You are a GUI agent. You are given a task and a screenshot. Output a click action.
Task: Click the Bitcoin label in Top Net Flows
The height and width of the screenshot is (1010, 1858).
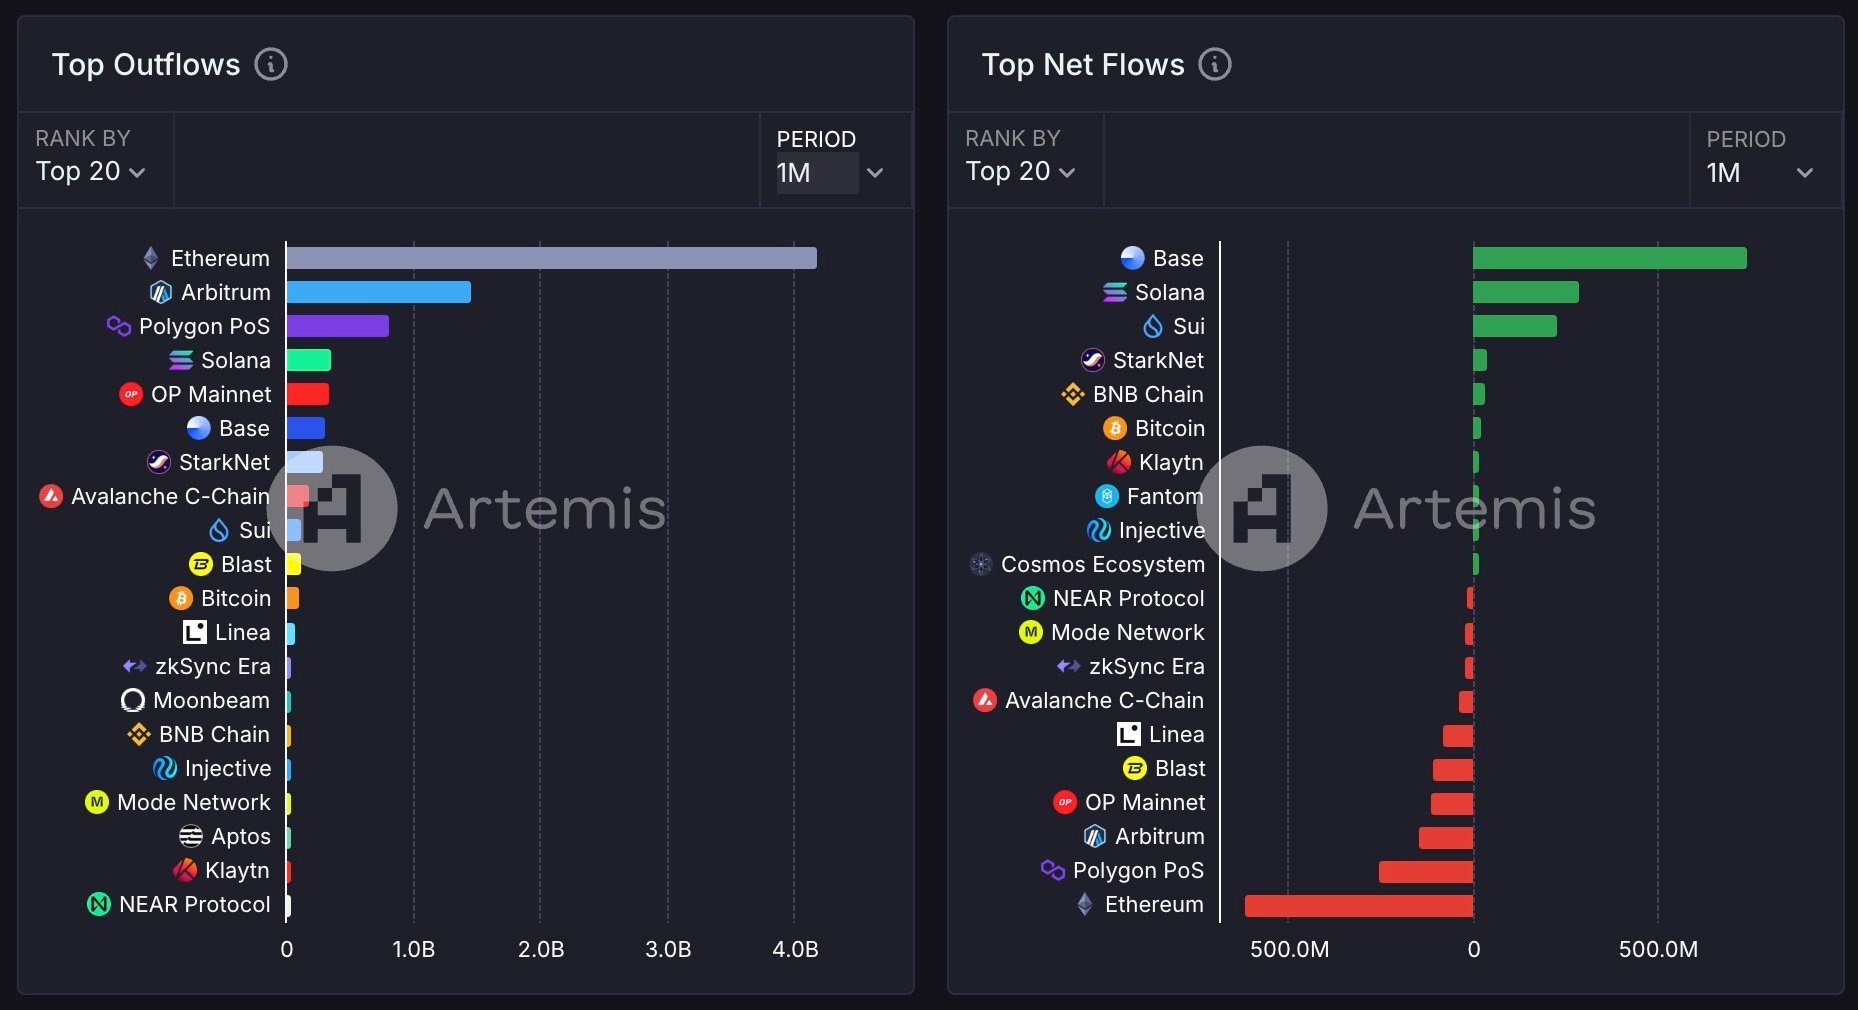[x=1170, y=428]
